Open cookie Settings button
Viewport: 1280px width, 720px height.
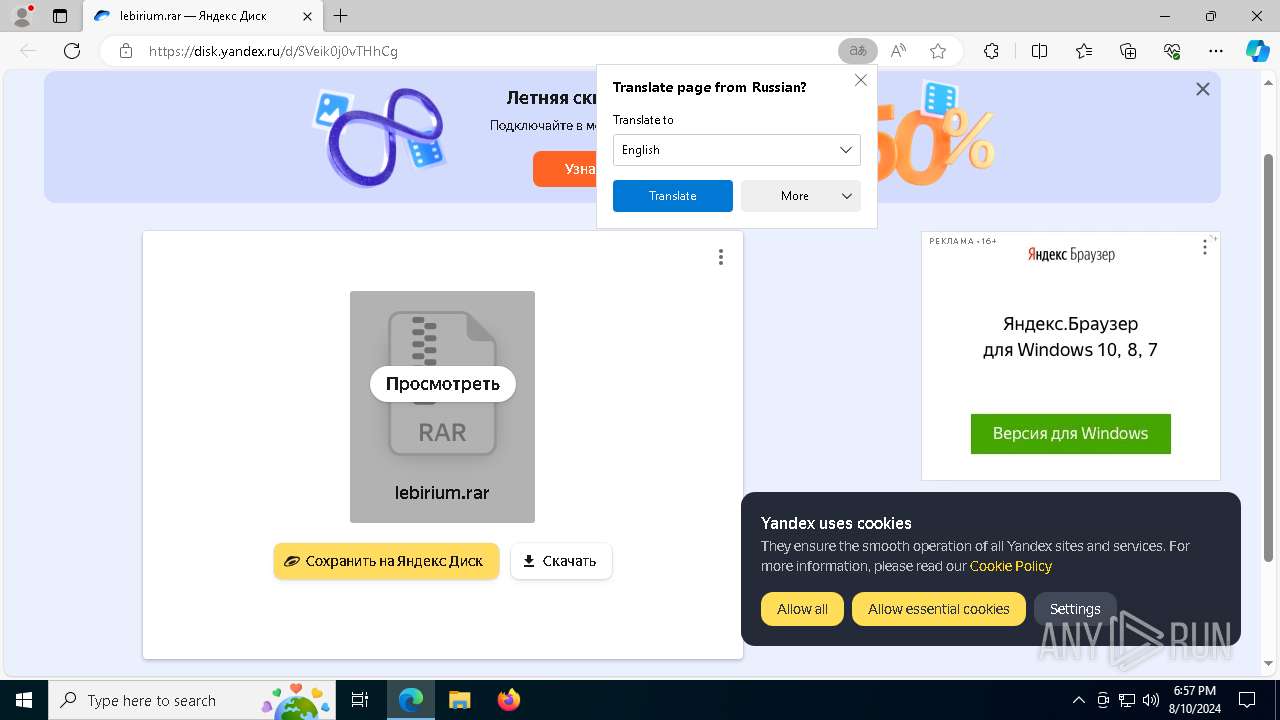[1075, 609]
